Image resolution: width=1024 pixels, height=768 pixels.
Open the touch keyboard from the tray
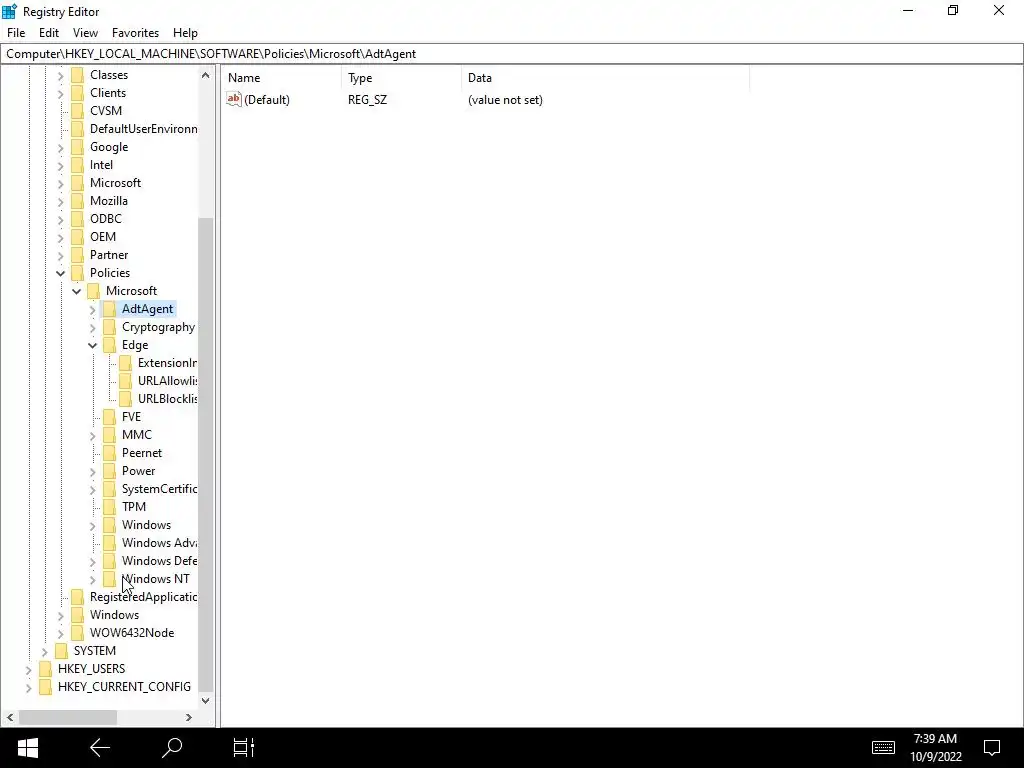click(x=883, y=748)
